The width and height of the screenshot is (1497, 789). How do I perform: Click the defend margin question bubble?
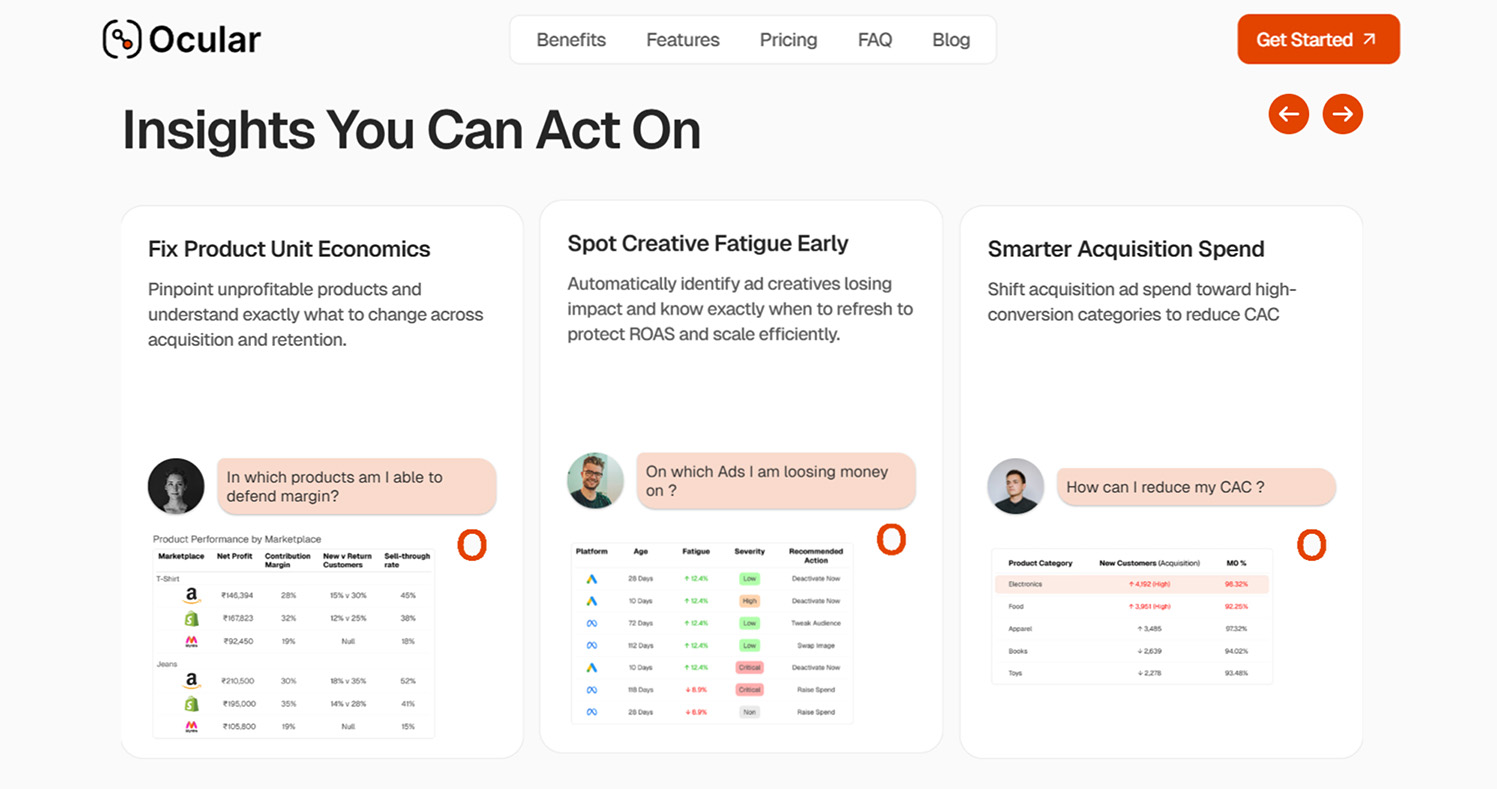click(x=357, y=487)
